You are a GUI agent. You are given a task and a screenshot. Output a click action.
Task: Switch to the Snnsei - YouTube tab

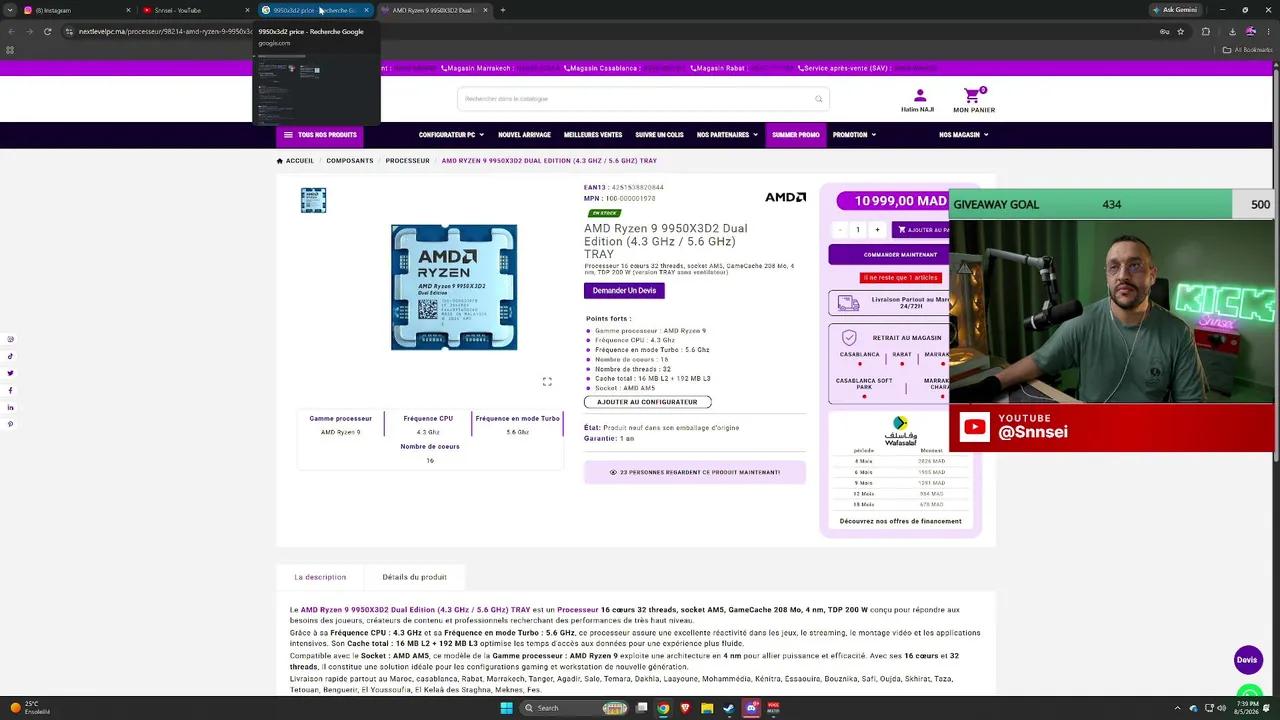click(x=195, y=10)
